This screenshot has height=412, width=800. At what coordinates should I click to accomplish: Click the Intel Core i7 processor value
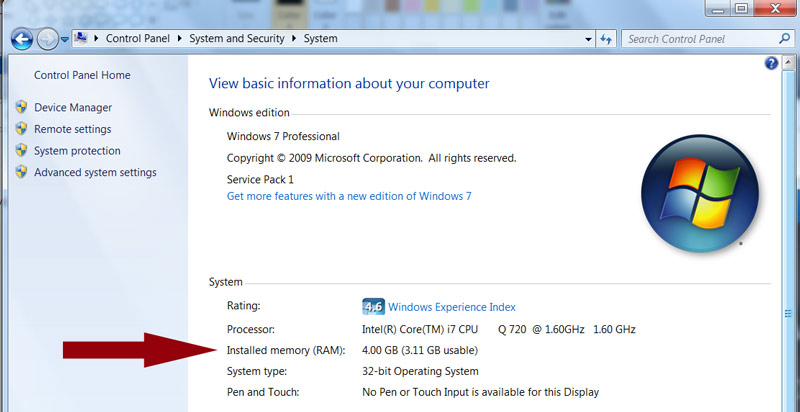pos(498,329)
